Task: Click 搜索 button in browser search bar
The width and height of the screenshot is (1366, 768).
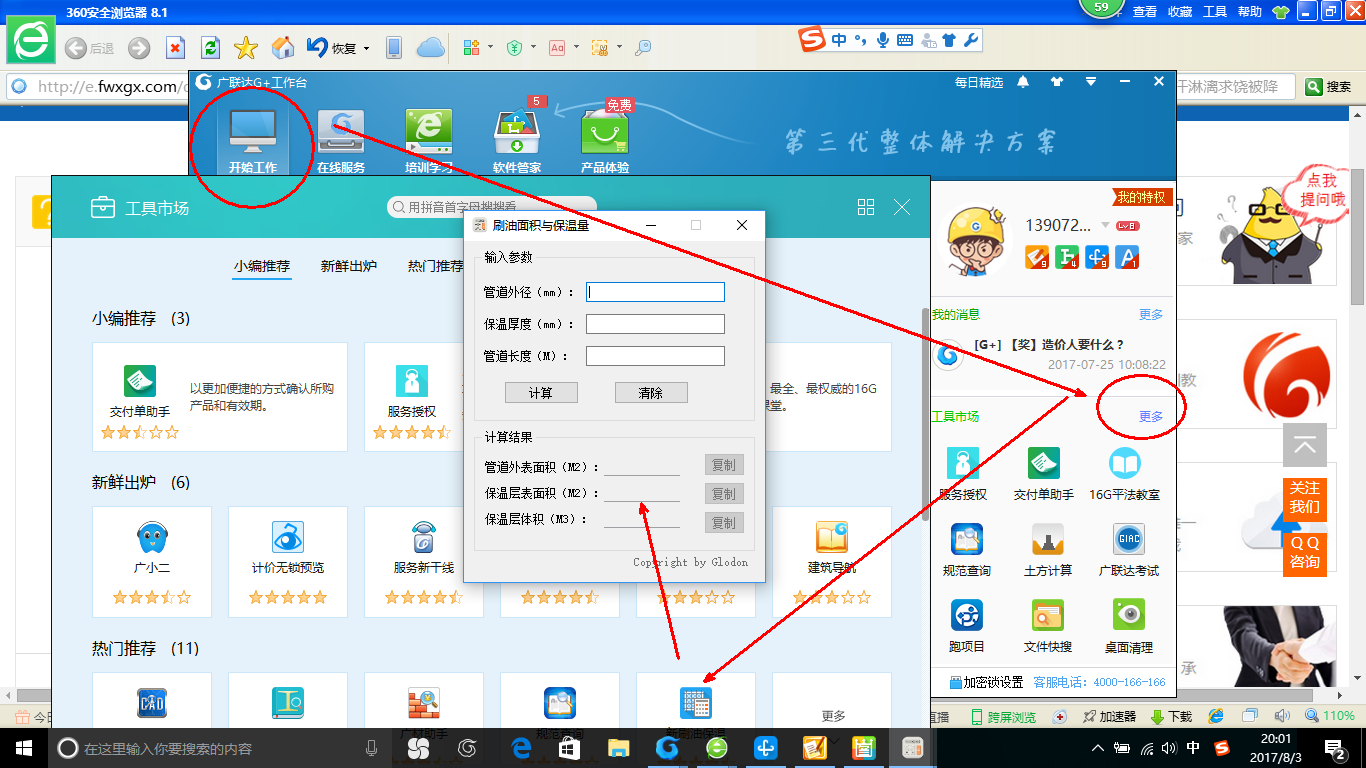Action: [1329, 87]
